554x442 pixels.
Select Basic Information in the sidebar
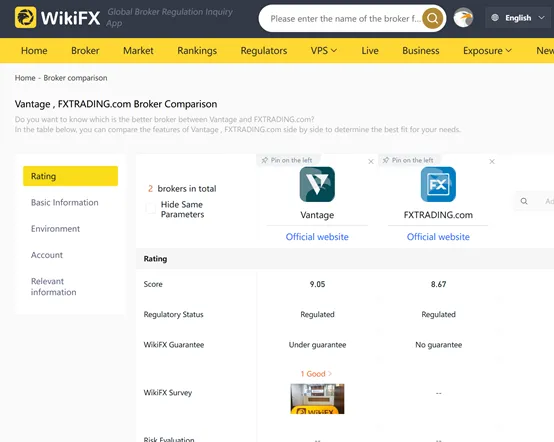coord(65,202)
